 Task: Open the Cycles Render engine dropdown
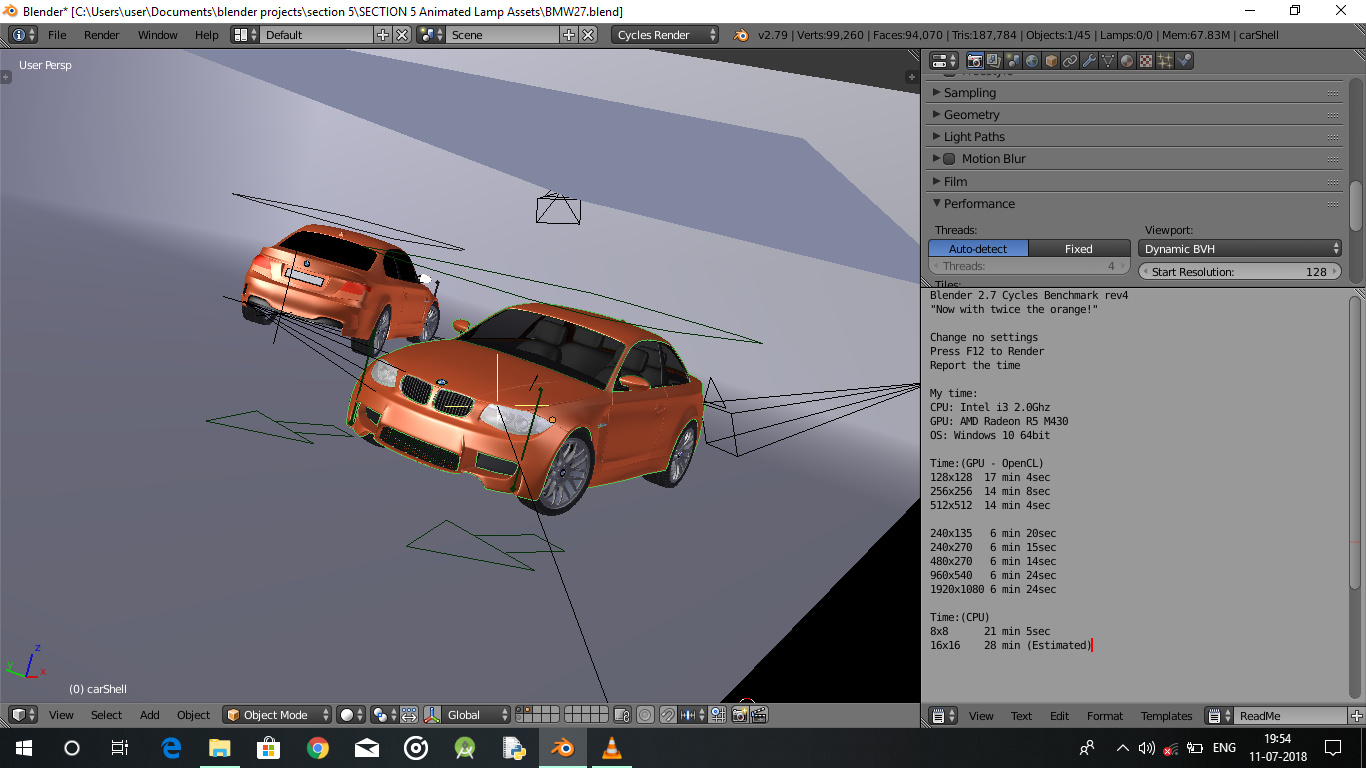click(x=665, y=34)
